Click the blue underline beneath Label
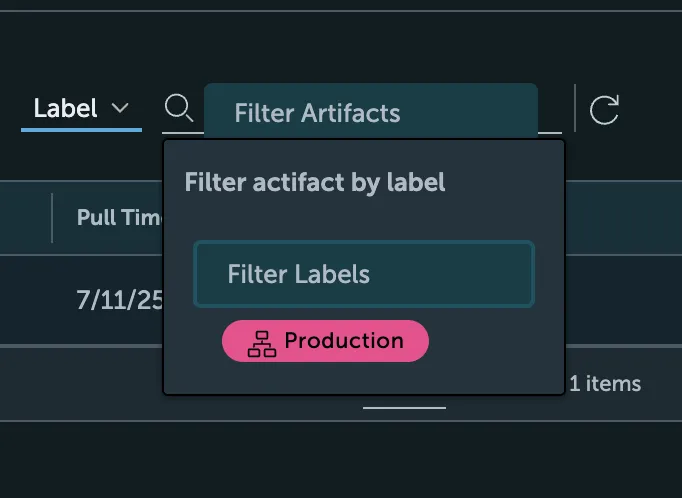Viewport: 682px width, 498px height. 81,129
